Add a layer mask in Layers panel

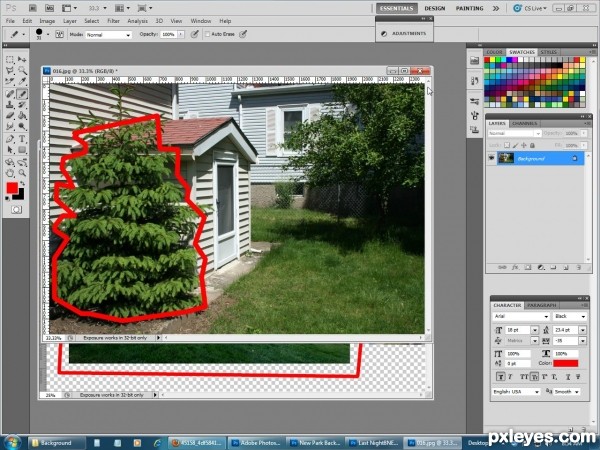tap(528, 267)
